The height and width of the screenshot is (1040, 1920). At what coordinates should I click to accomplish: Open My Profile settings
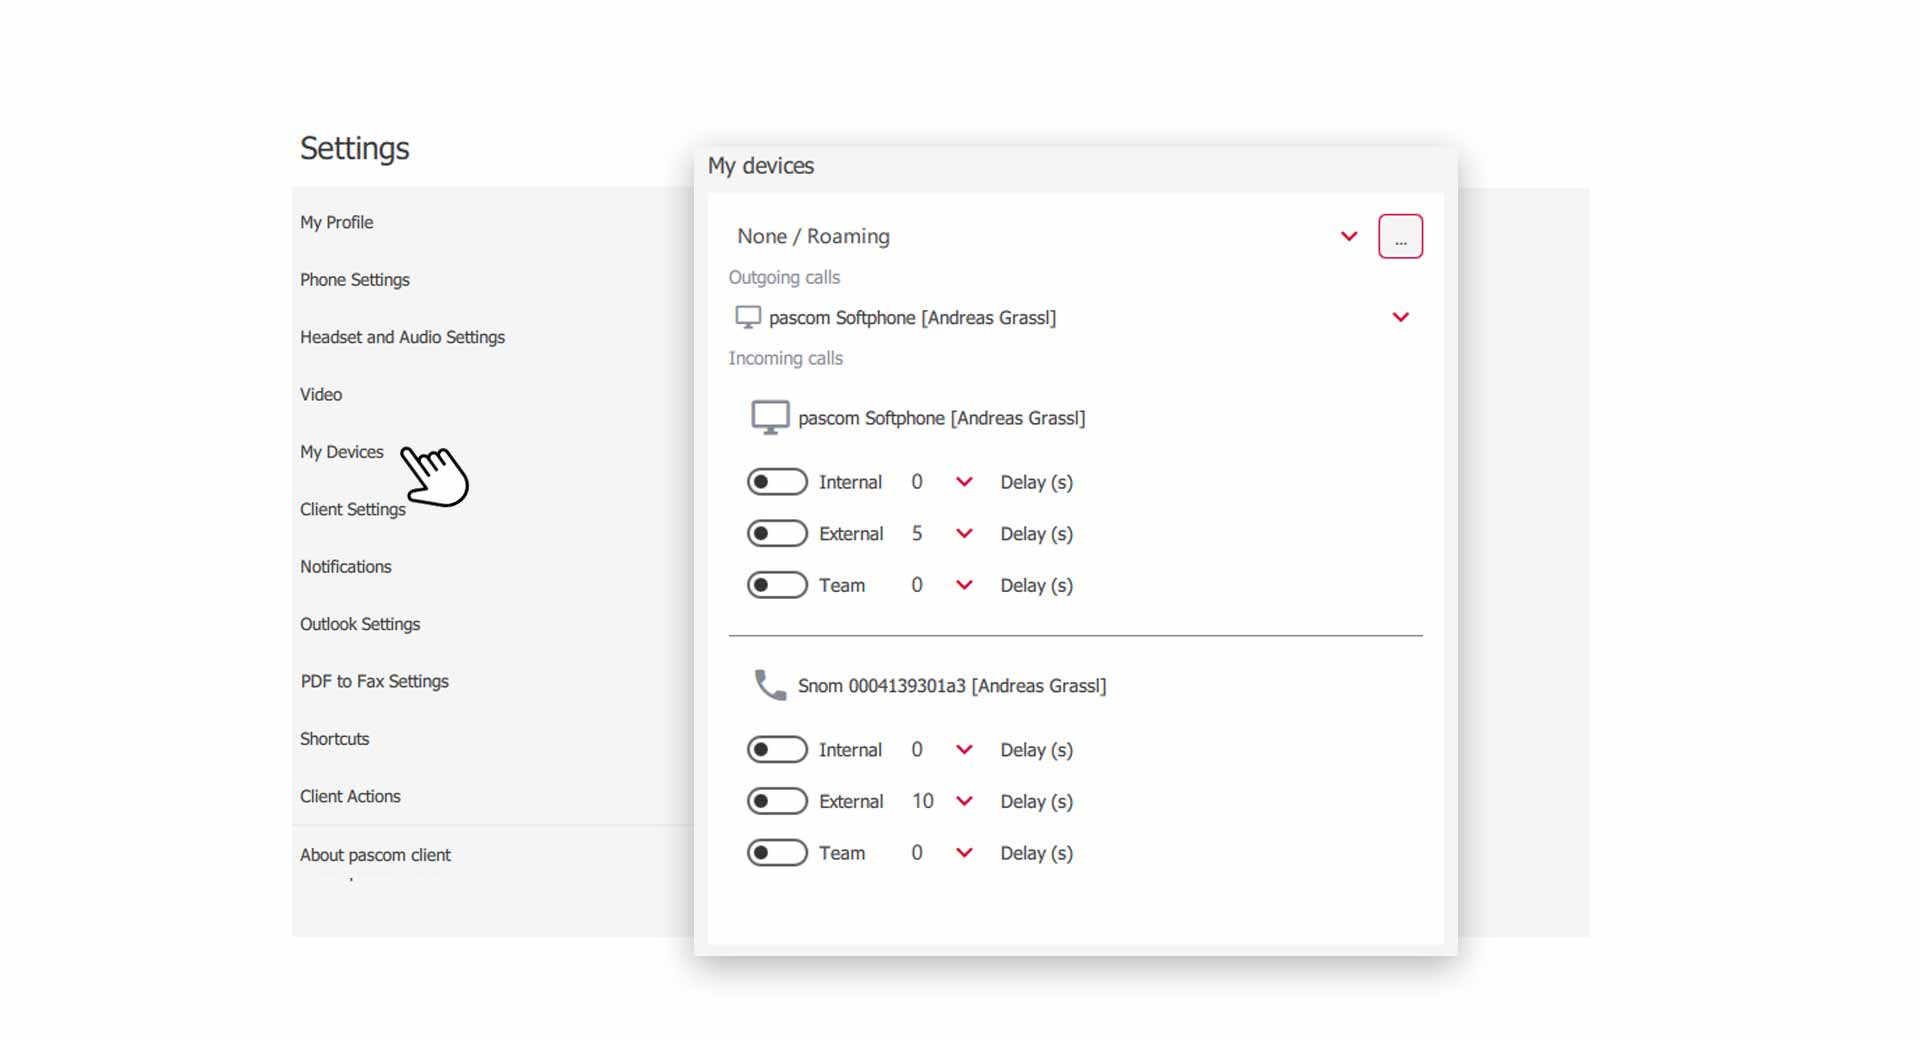[336, 223]
